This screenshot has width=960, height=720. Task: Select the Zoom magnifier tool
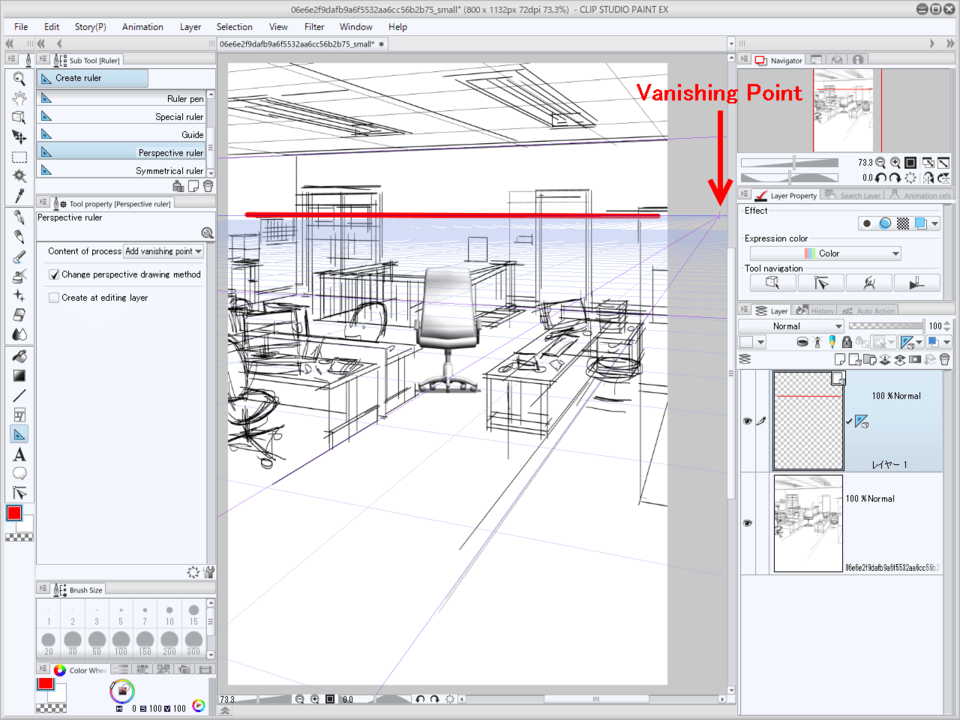(19, 78)
